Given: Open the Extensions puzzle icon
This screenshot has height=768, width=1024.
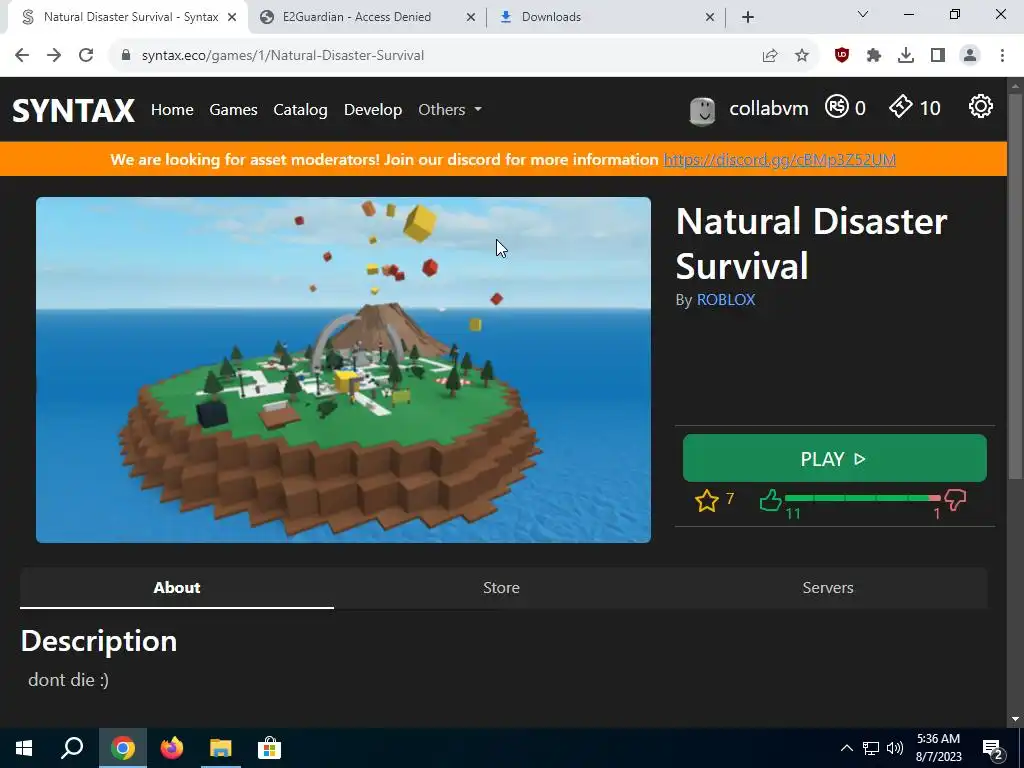Looking at the screenshot, I should click(x=874, y=56).
